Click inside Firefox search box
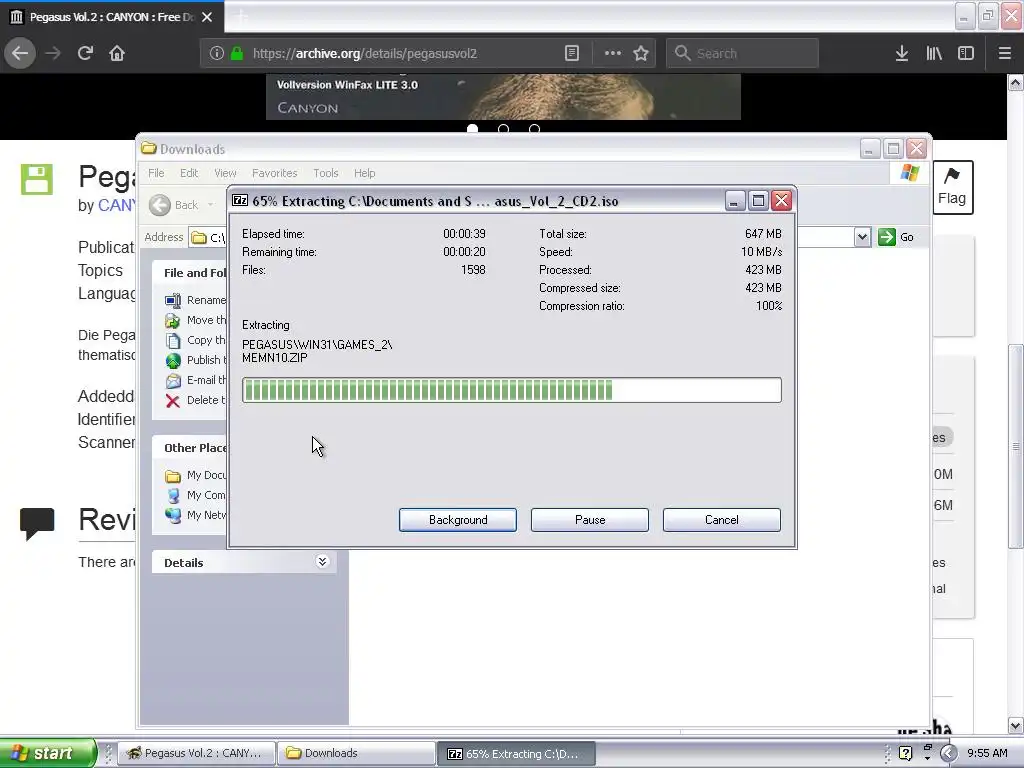 pos(743,54)
